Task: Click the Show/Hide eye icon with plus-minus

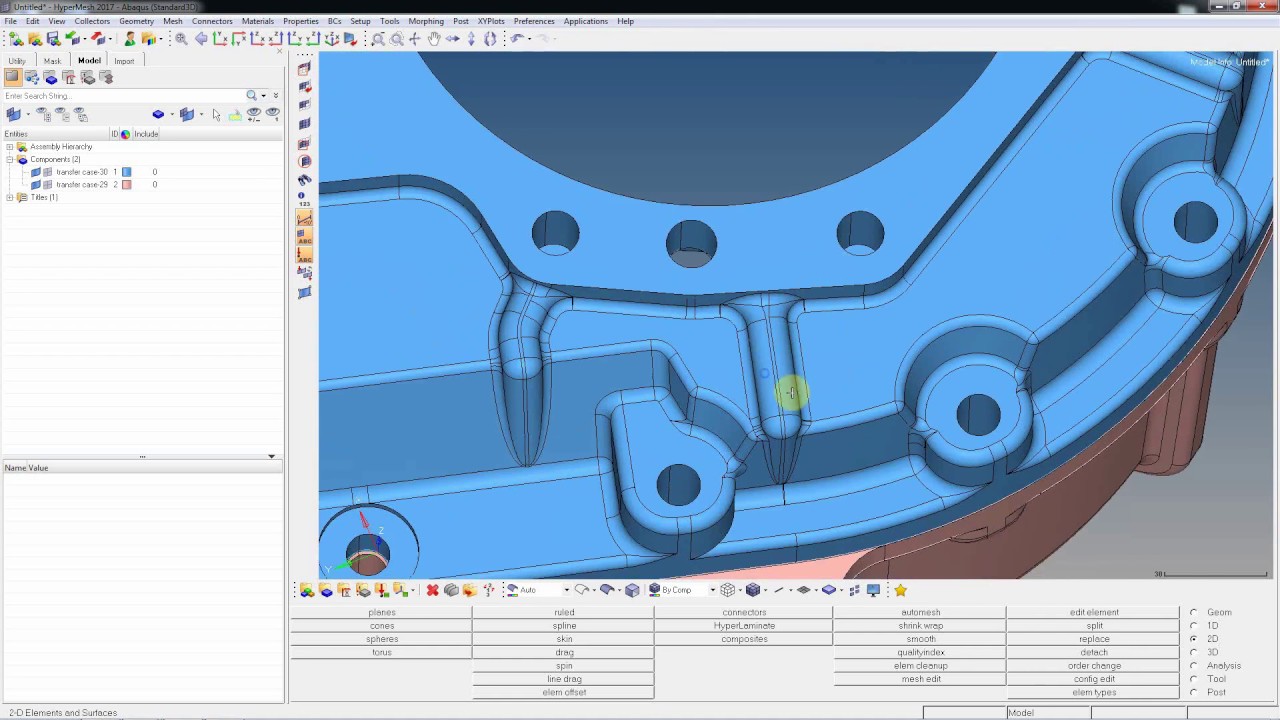Action: (x=253, y=114)
